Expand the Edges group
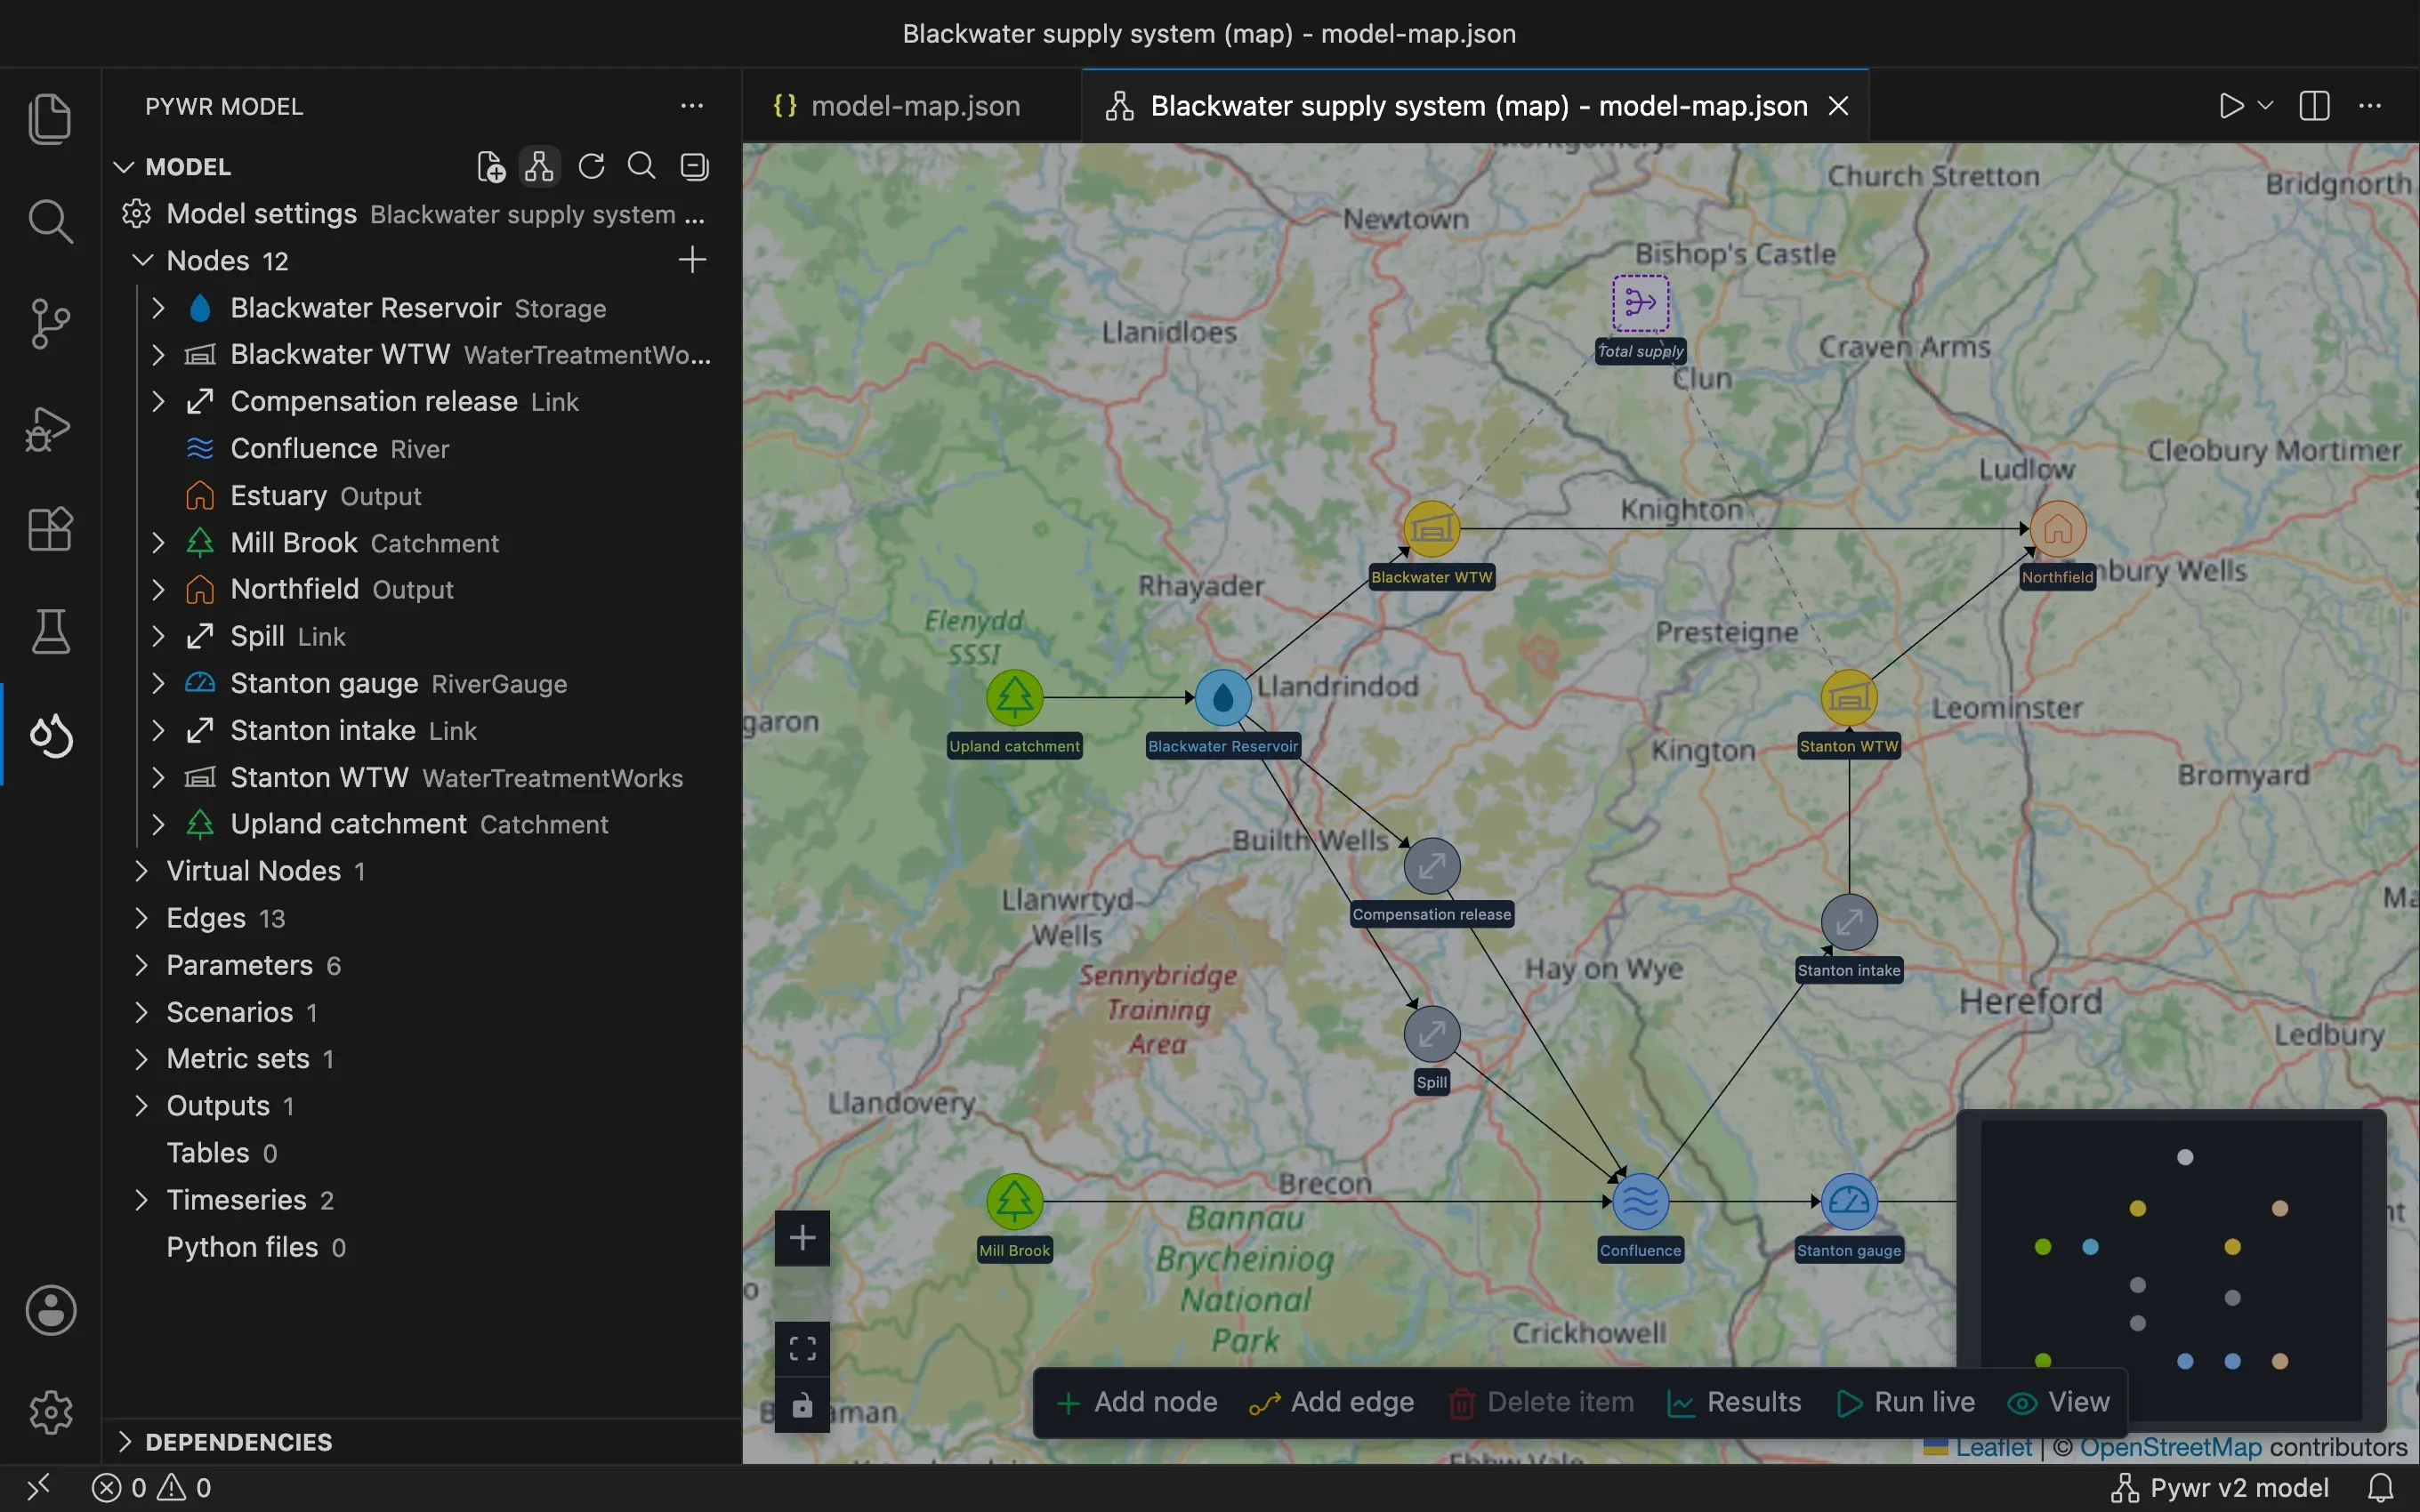Image resolution: width=2420 pixels, height=1512 pixels. (x=141, y=918)
